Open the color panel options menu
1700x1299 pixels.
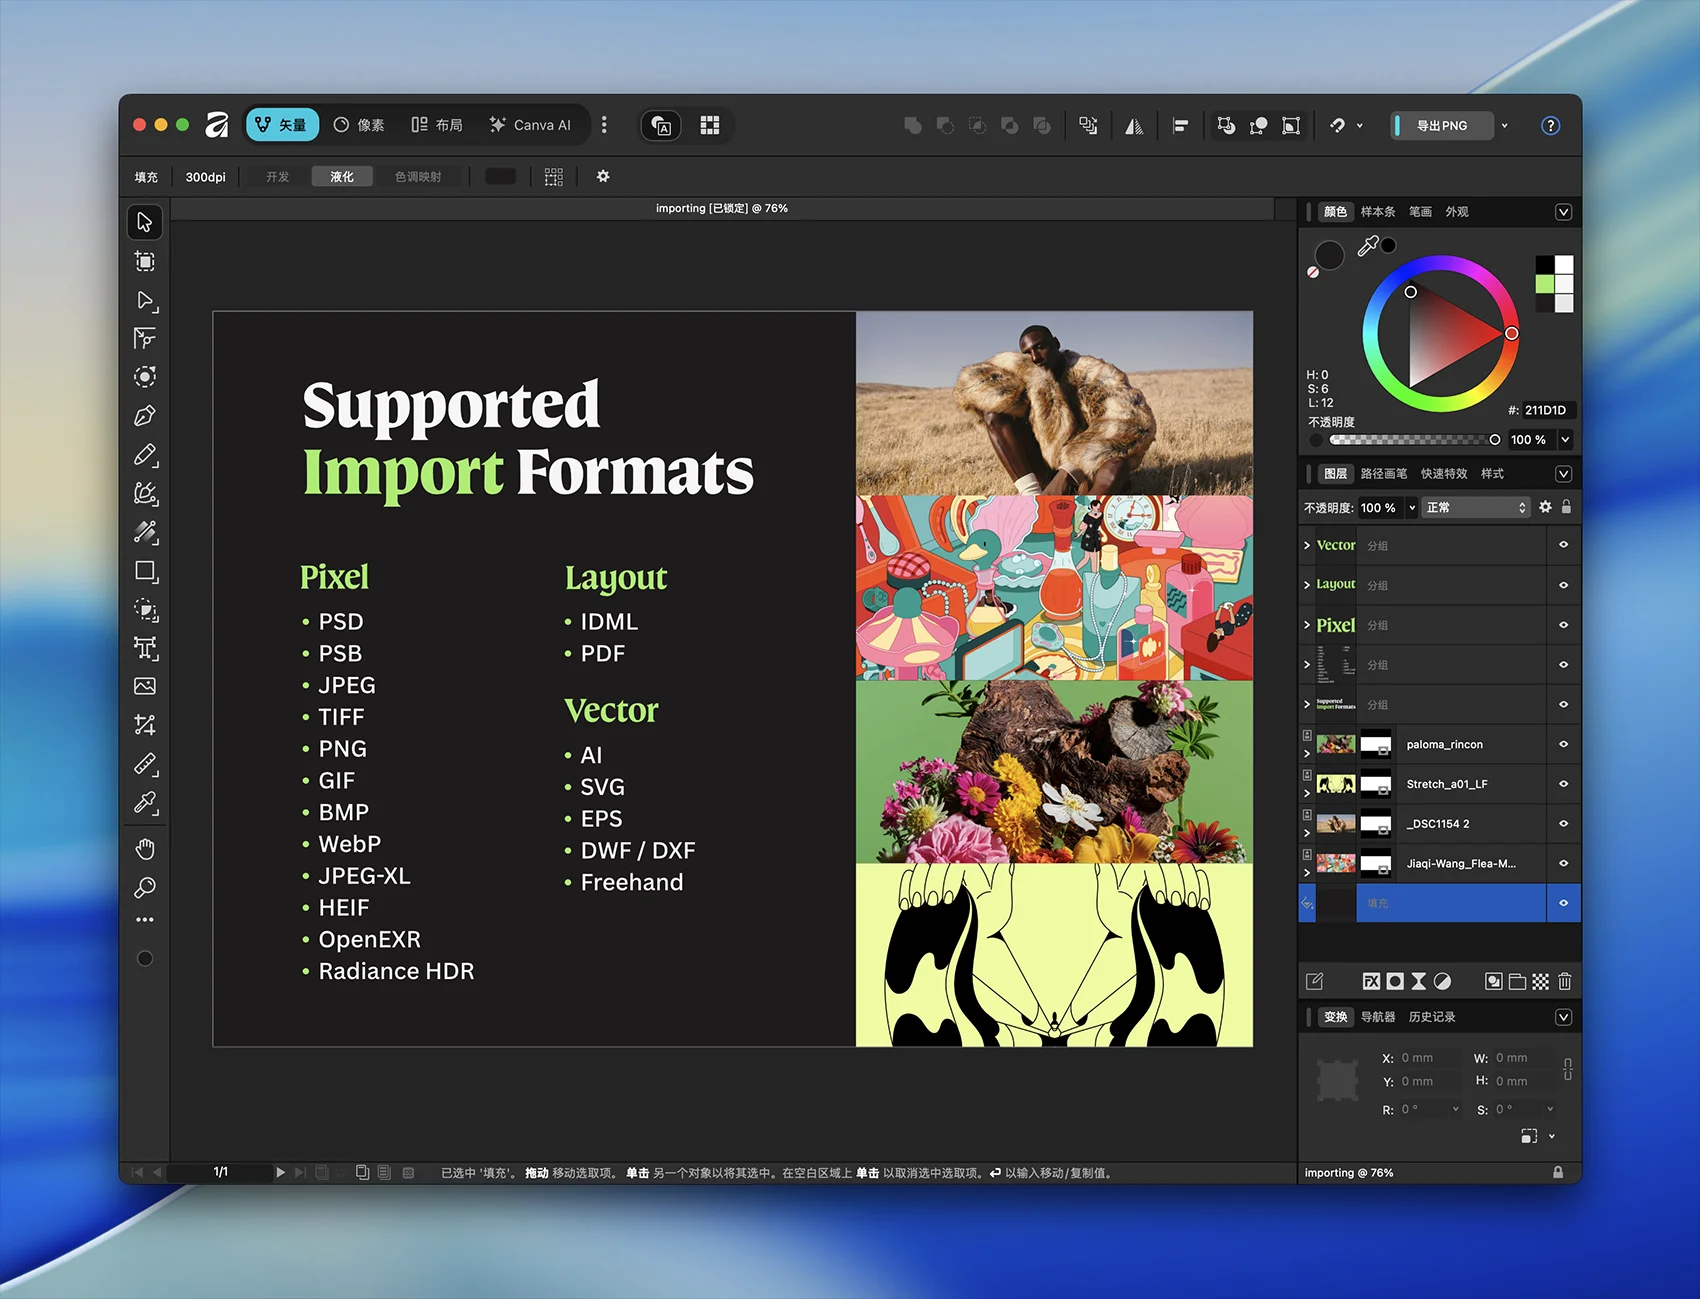pos(1564,212)
